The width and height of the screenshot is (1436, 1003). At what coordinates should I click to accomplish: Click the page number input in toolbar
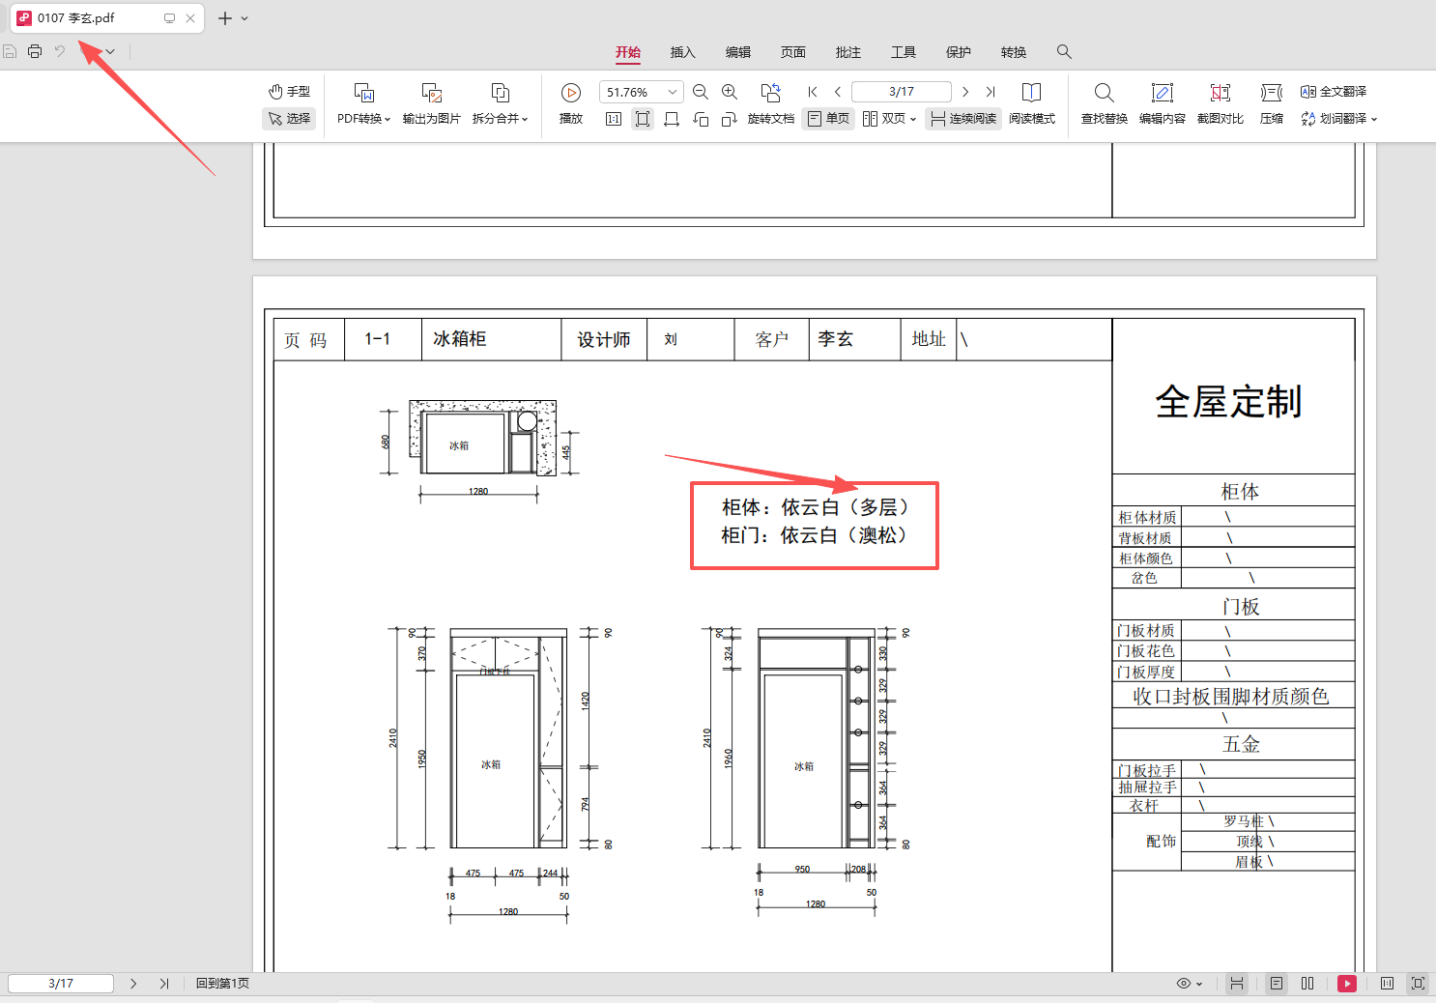(x=900, y=92)
